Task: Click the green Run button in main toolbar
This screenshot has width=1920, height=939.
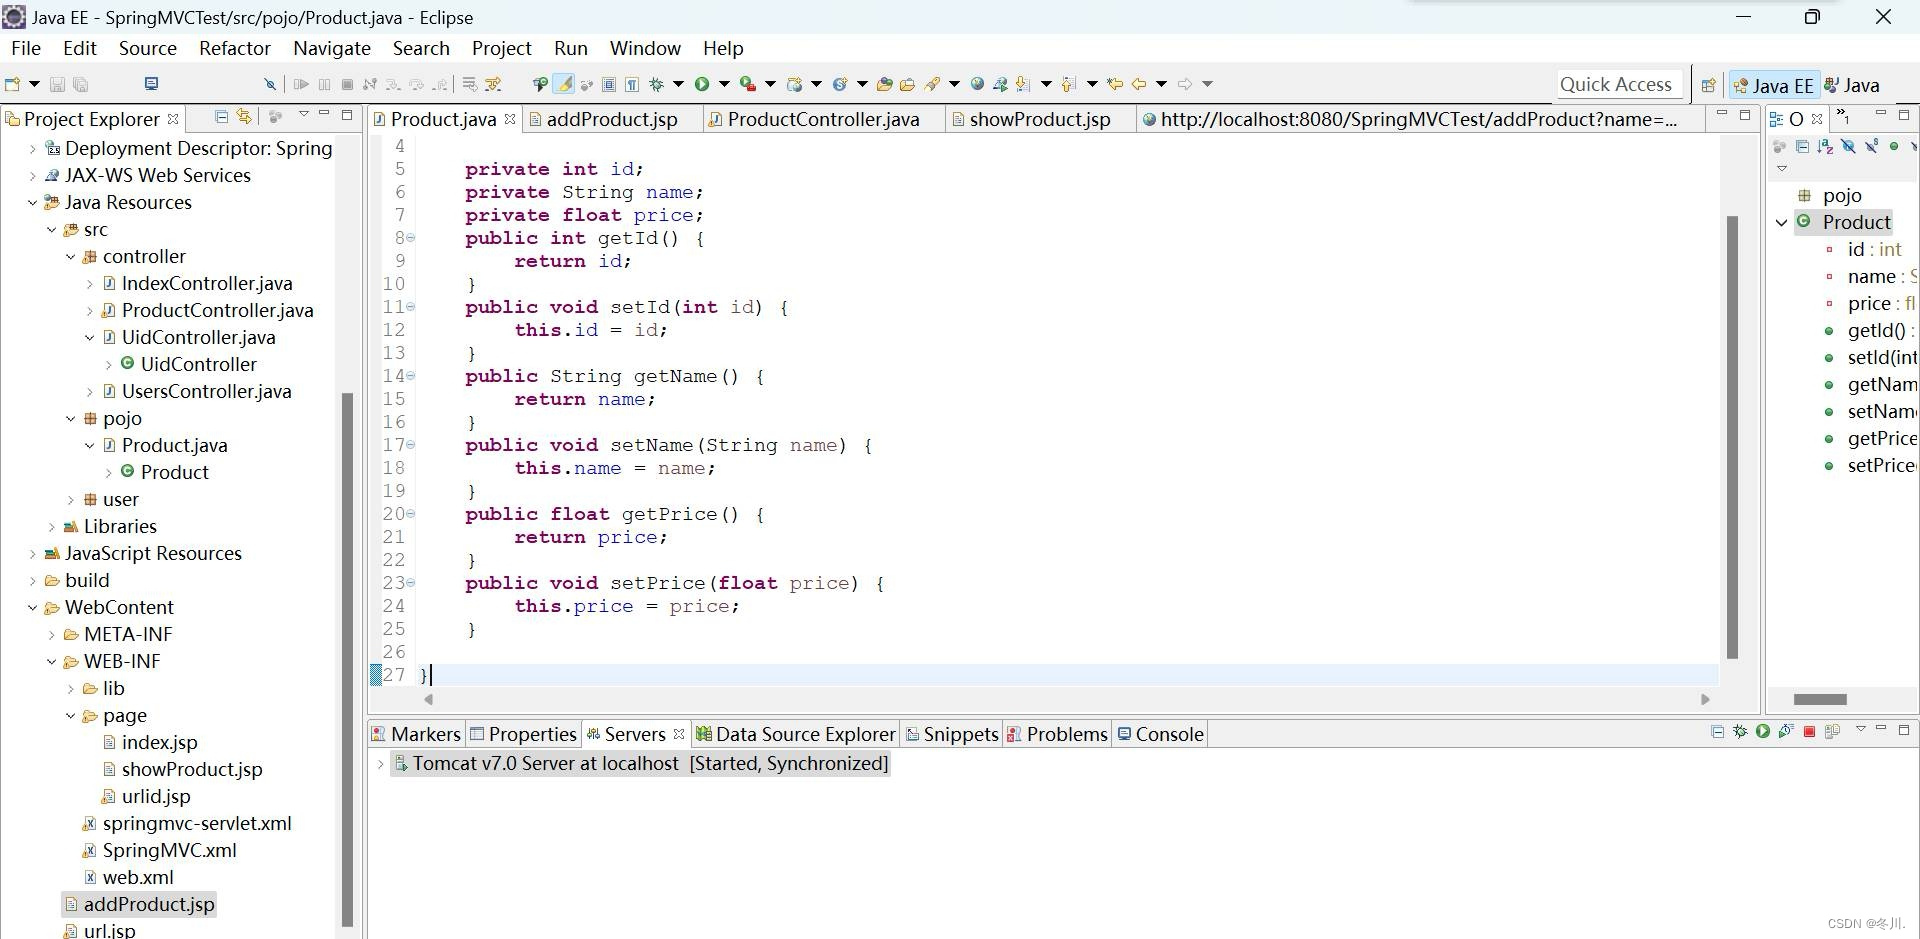Action: click(702, 84)
